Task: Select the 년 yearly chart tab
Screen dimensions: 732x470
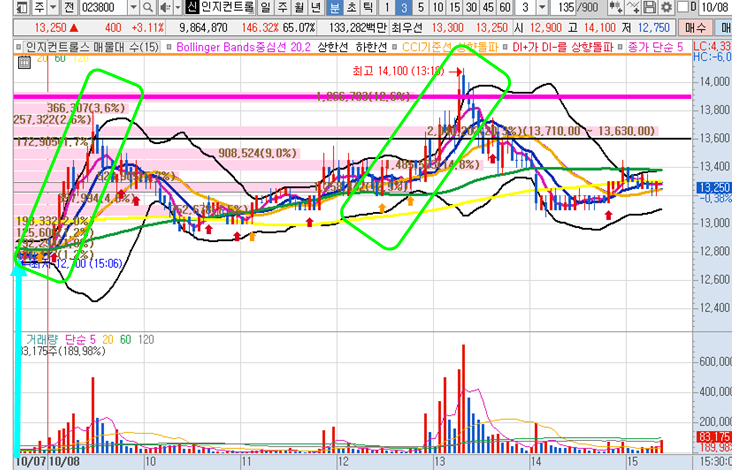Action: 316,7
